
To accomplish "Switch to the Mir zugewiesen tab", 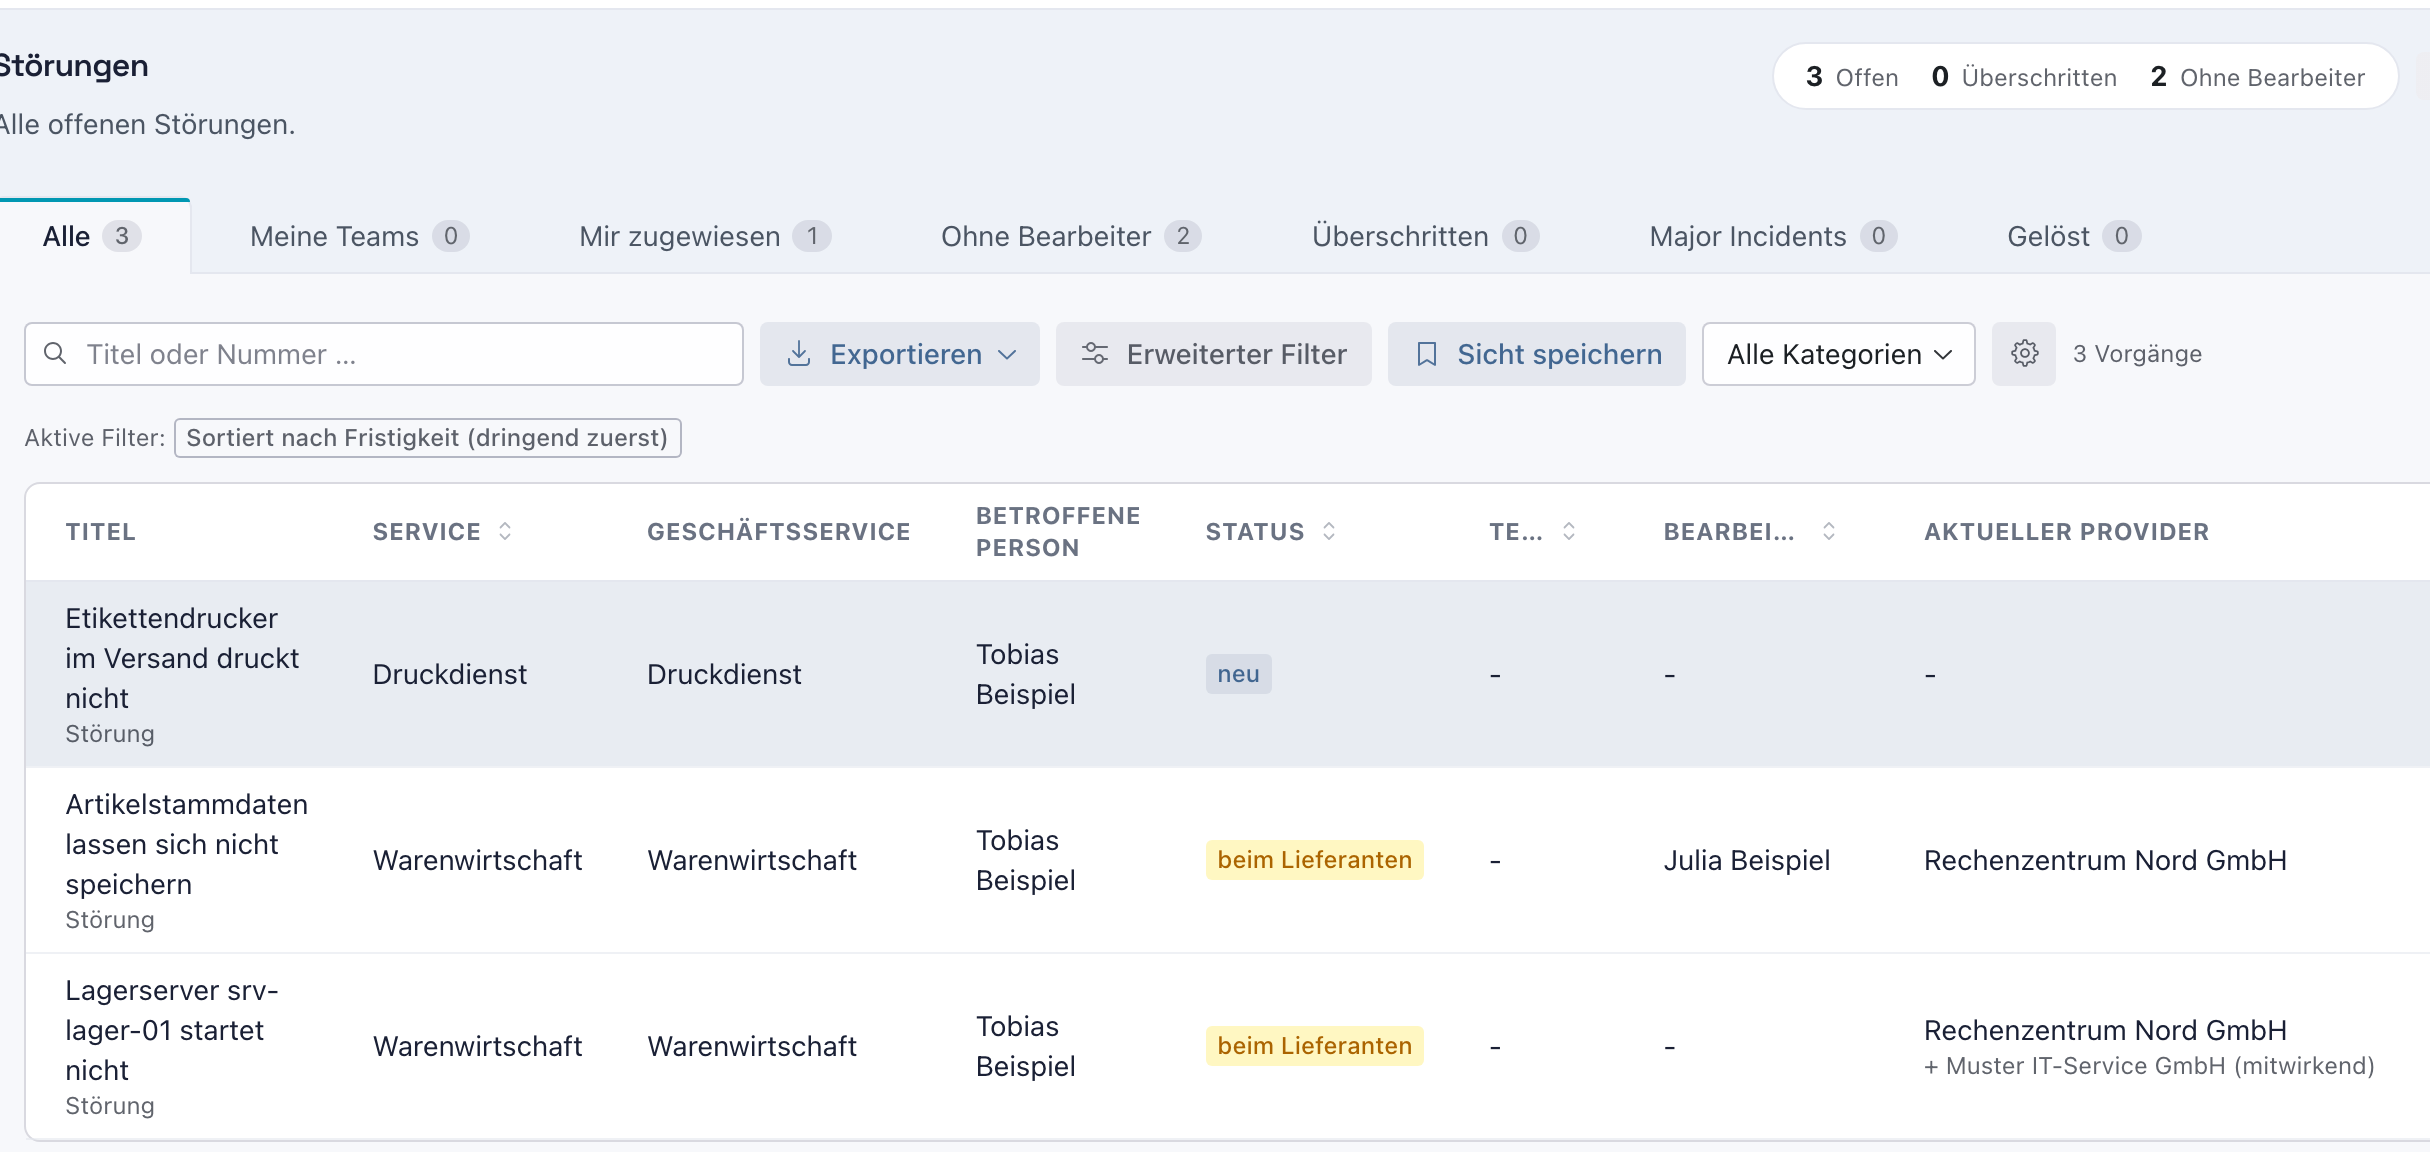I will [705, 236].
